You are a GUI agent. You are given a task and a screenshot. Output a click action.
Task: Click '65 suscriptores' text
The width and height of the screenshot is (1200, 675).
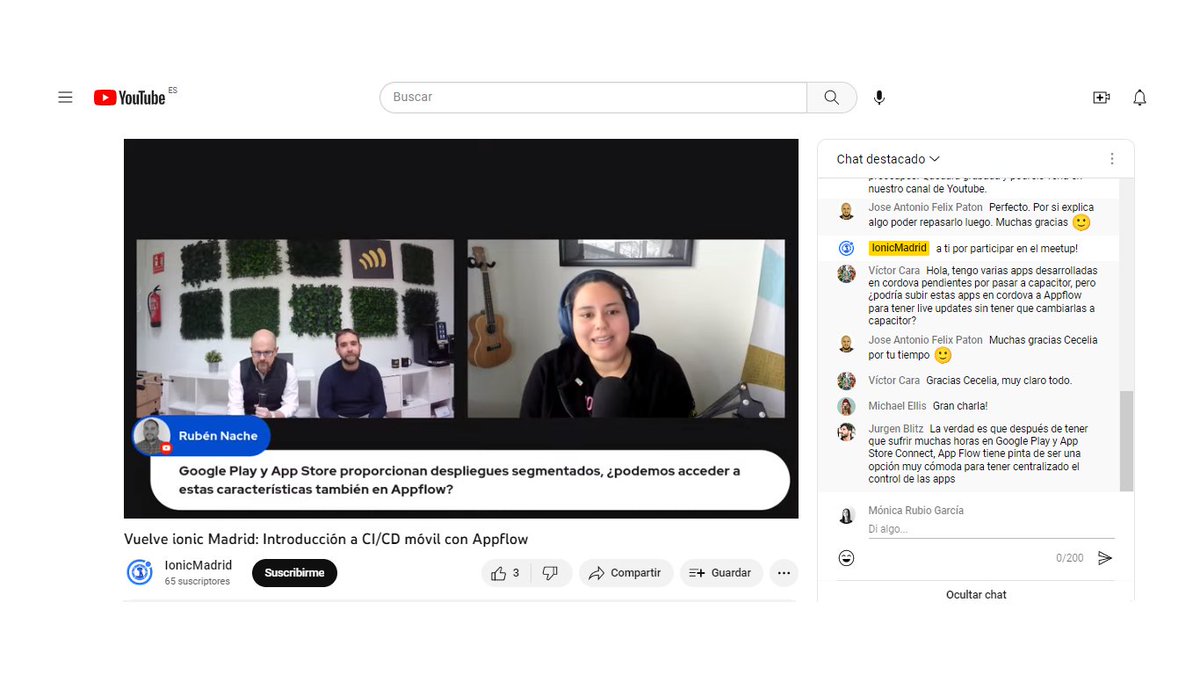[197, 581]
